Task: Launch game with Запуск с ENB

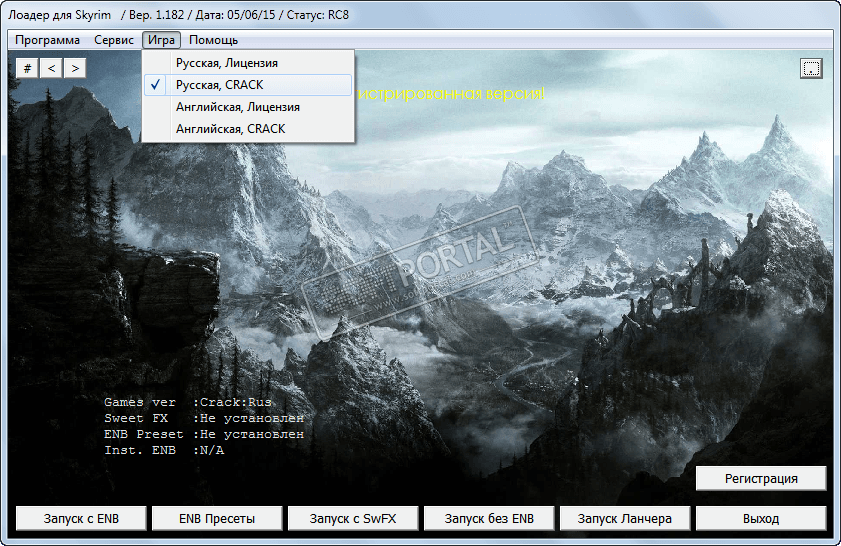Action: tap(81, 519)
